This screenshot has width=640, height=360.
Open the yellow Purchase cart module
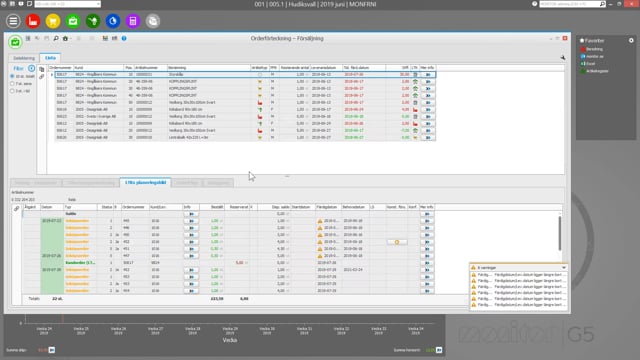click(x=53, y=21)
